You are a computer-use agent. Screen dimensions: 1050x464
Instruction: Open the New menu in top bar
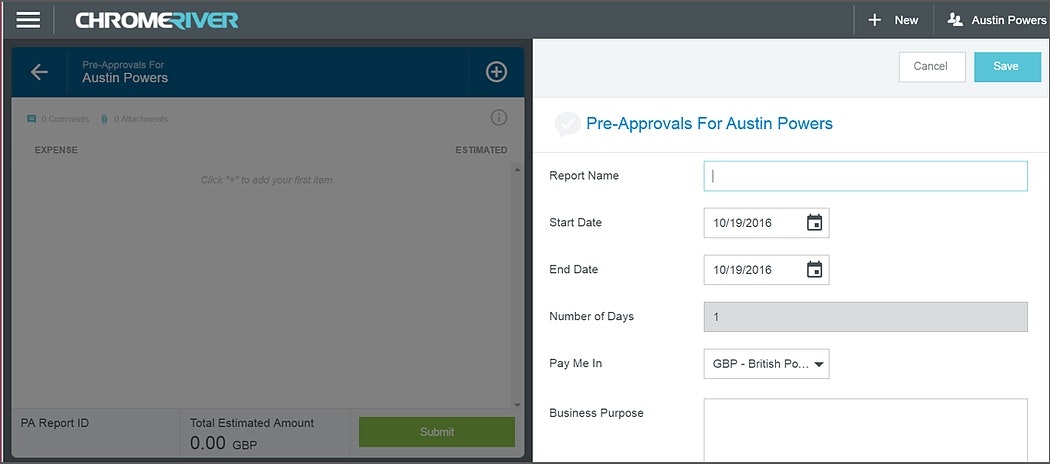coord(893,20)
